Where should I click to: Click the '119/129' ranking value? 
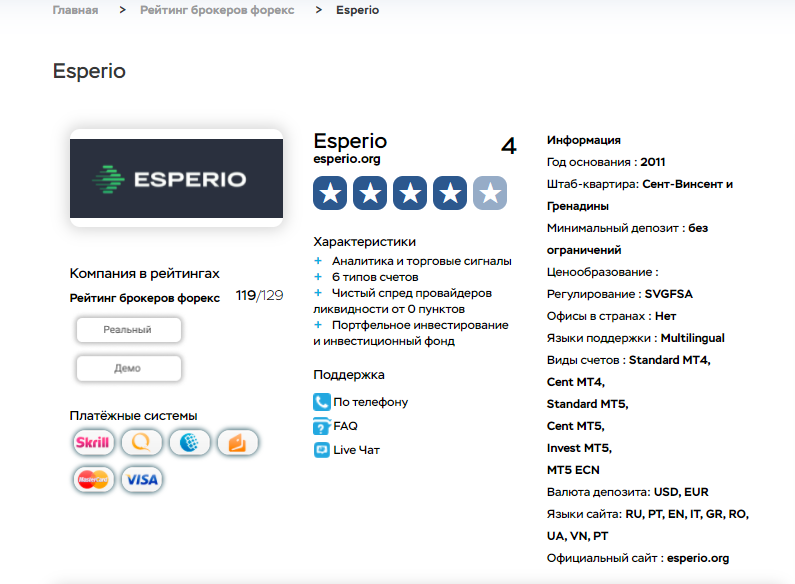pyautogui.click(x=259, y=296)
